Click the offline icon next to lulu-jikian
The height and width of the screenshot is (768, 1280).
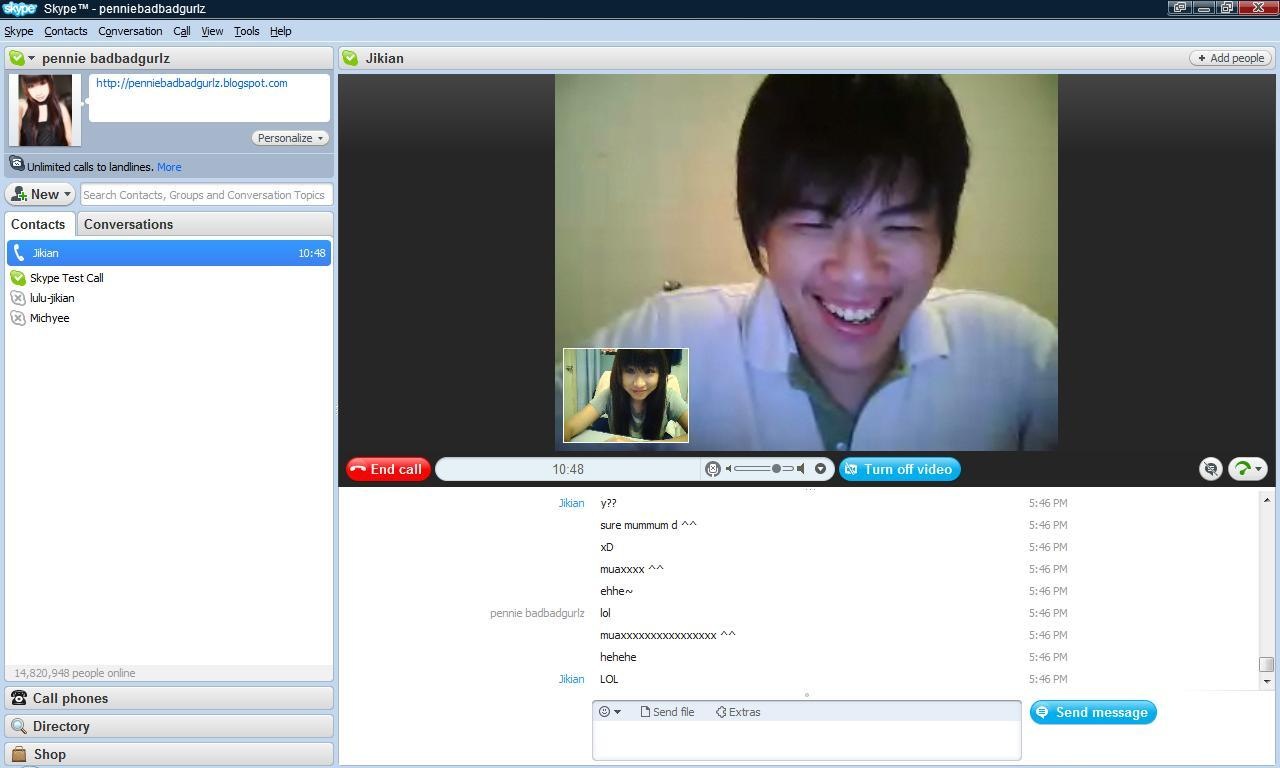(18, 298)
